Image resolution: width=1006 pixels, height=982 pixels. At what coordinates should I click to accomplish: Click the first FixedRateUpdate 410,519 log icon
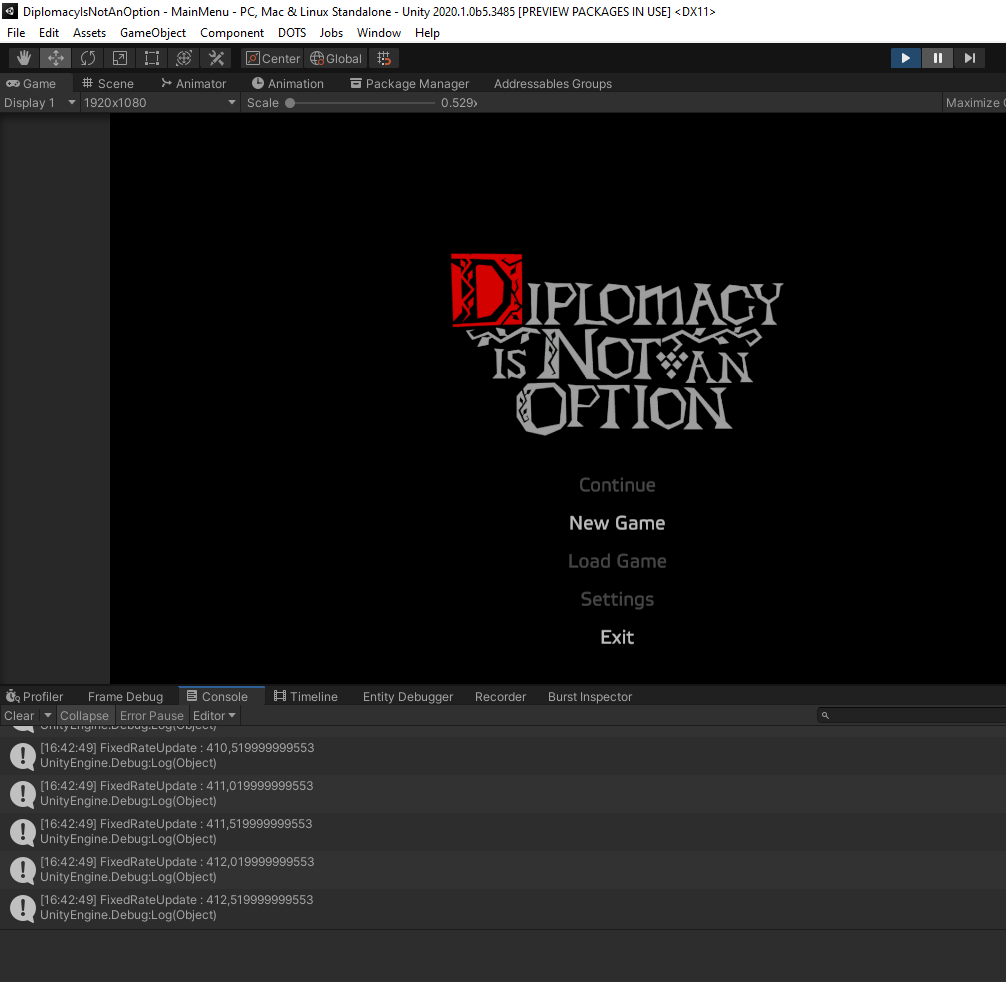coord(23,756)
